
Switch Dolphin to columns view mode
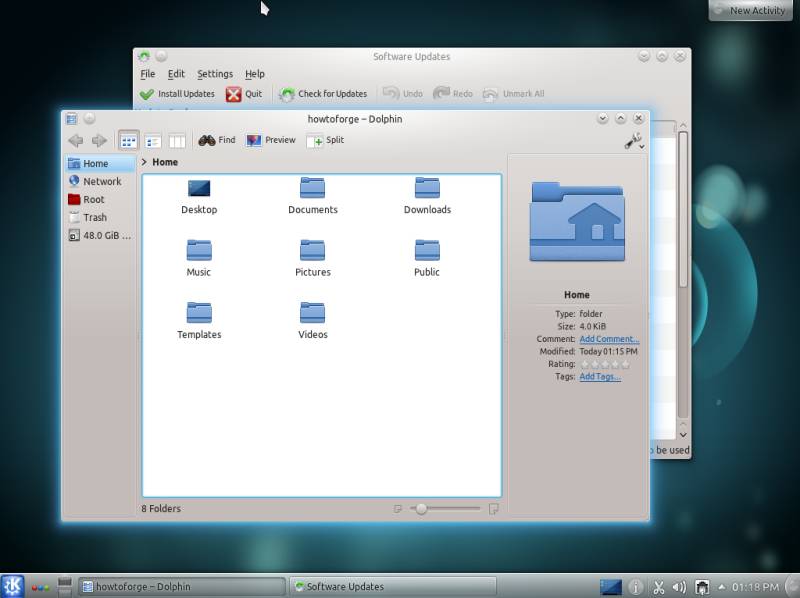(x=177, y=140)
